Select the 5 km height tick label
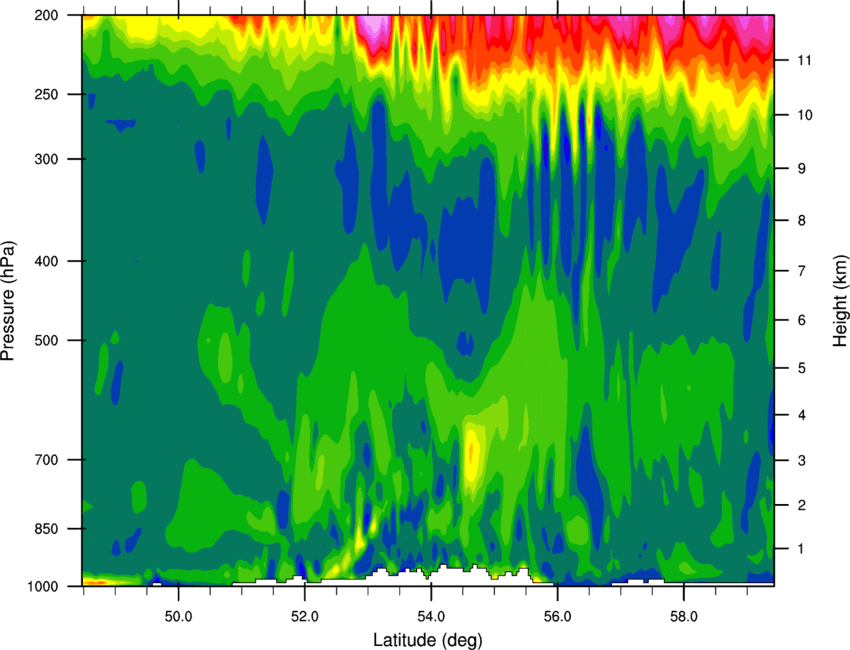This screenshot has width=850, height=650. click(x=801, y=368)
